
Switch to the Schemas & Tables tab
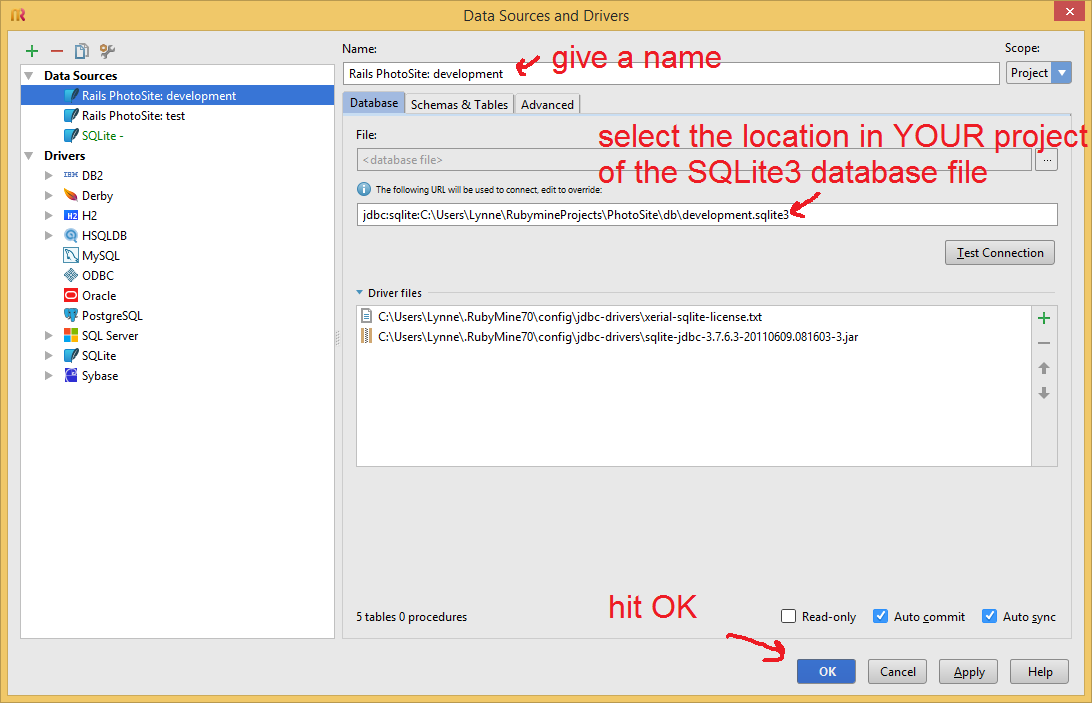tap(459, 104)
